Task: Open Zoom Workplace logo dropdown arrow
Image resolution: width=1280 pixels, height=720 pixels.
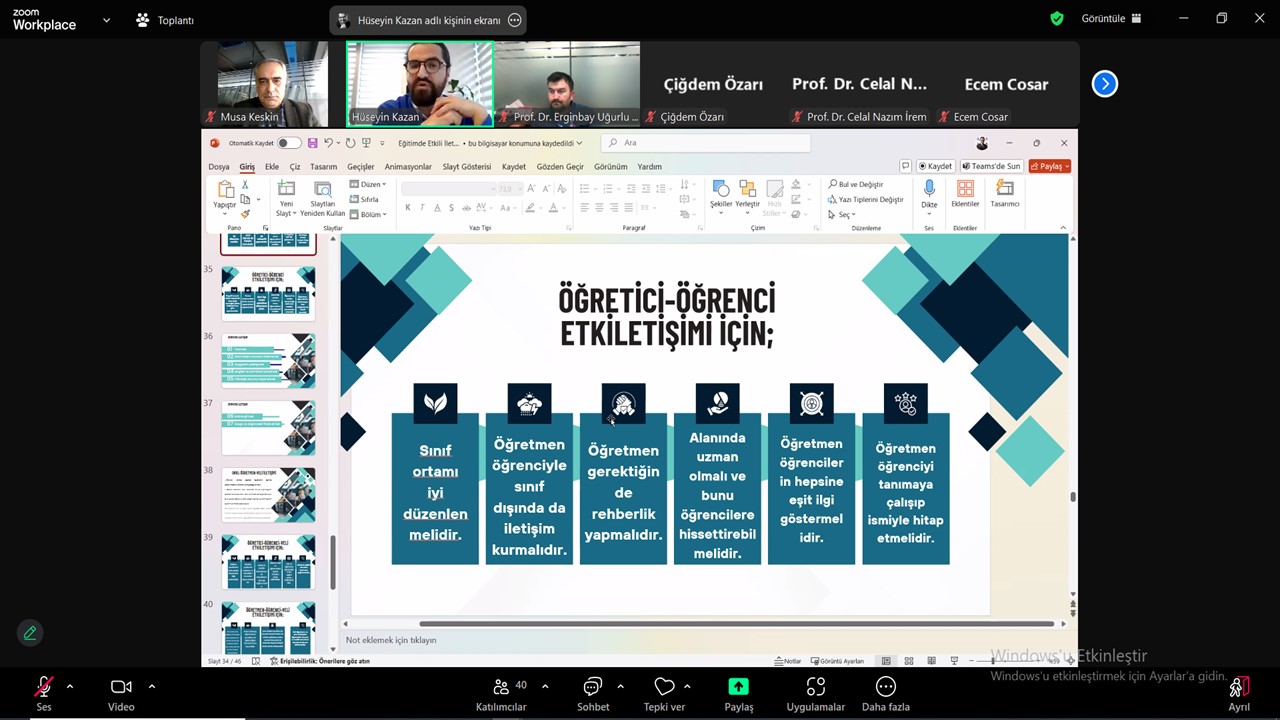Action: [106, 20]
